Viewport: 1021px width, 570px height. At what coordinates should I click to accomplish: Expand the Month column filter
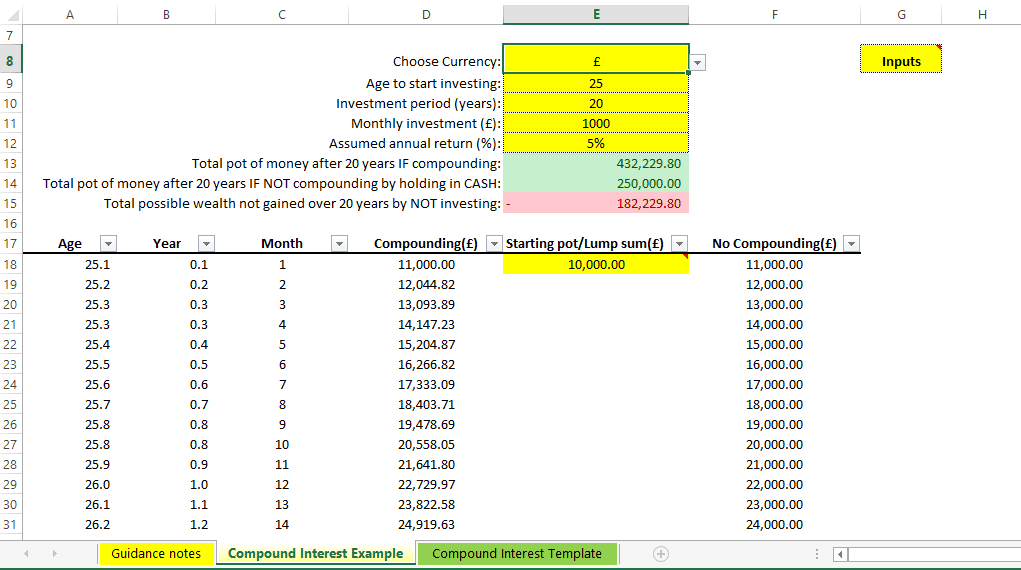coord(339,243)
